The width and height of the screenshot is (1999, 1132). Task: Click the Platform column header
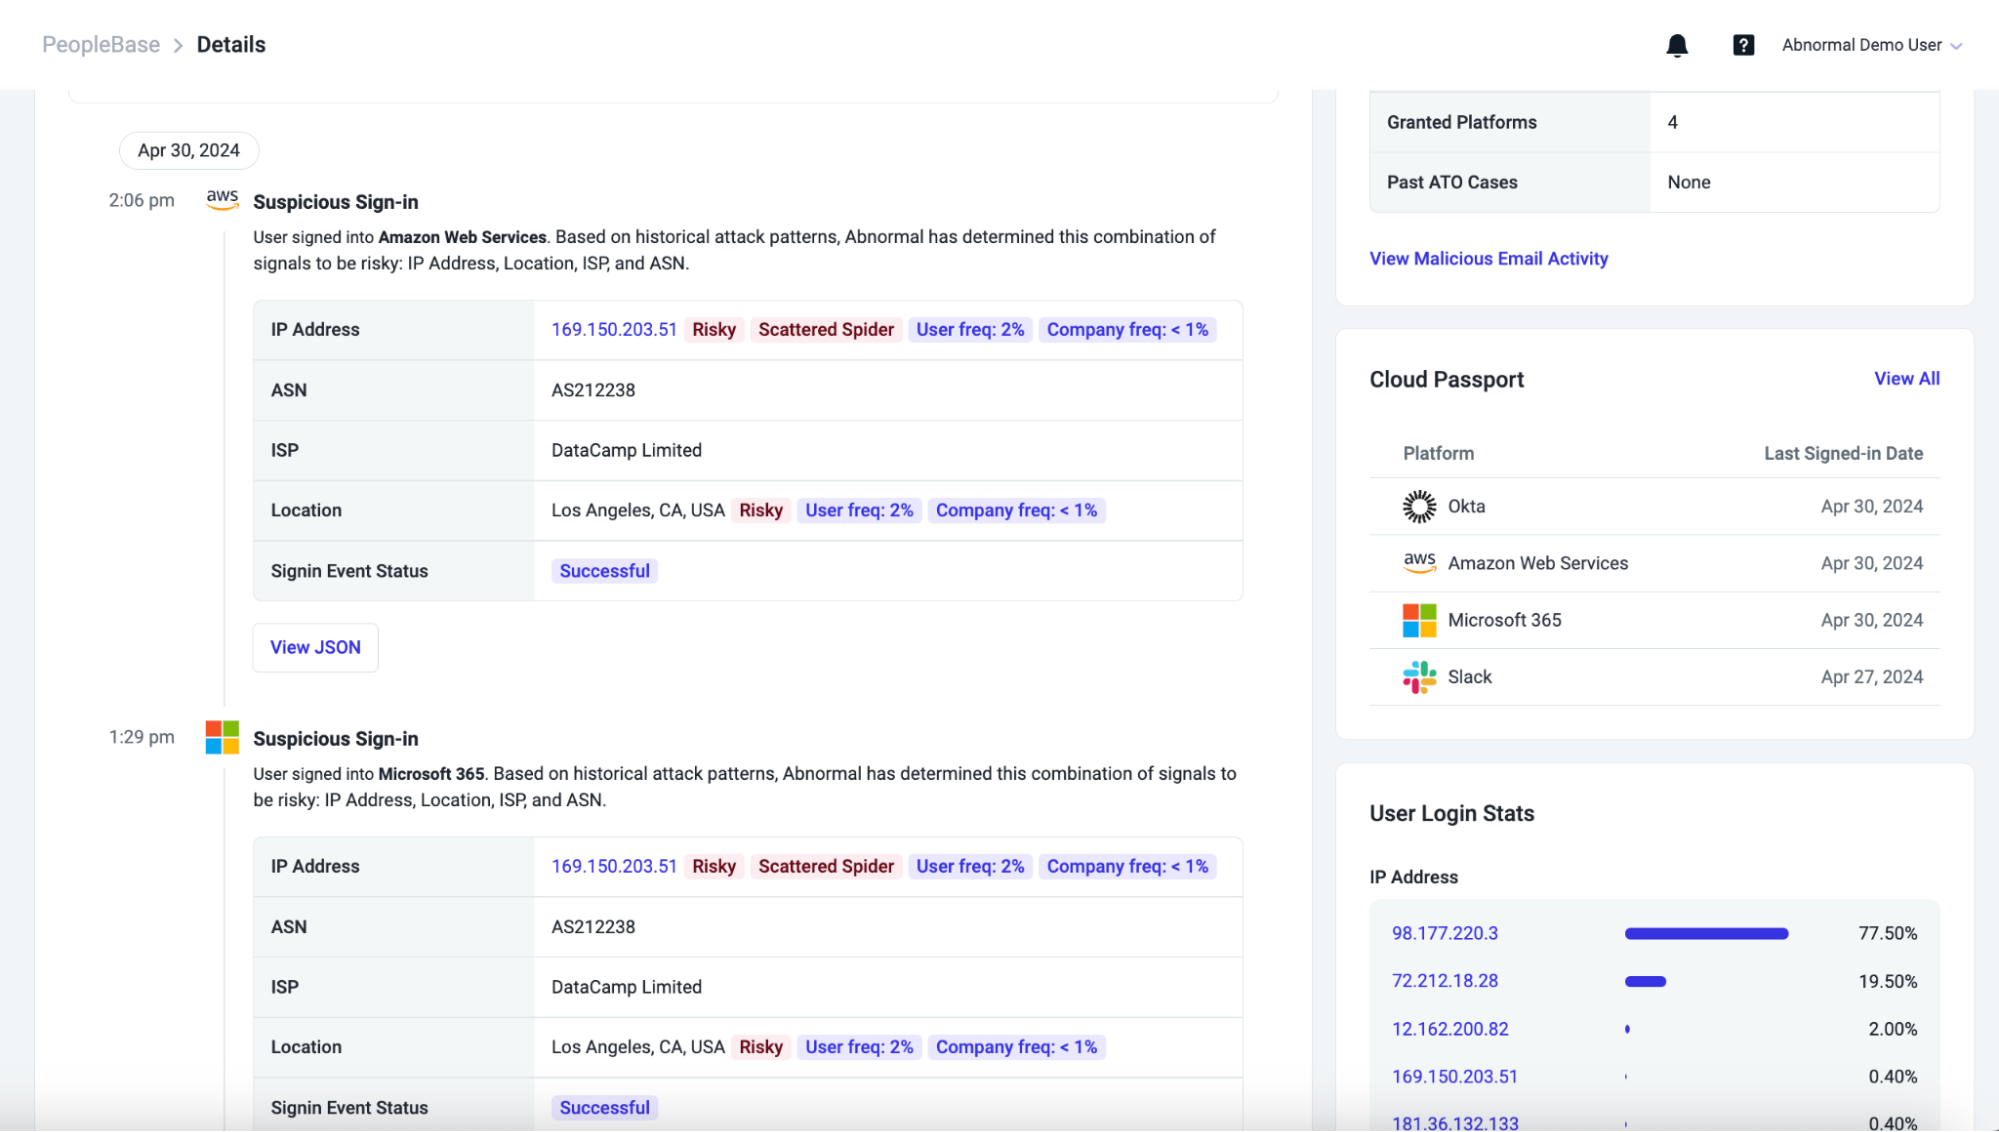pos(1438,454)
